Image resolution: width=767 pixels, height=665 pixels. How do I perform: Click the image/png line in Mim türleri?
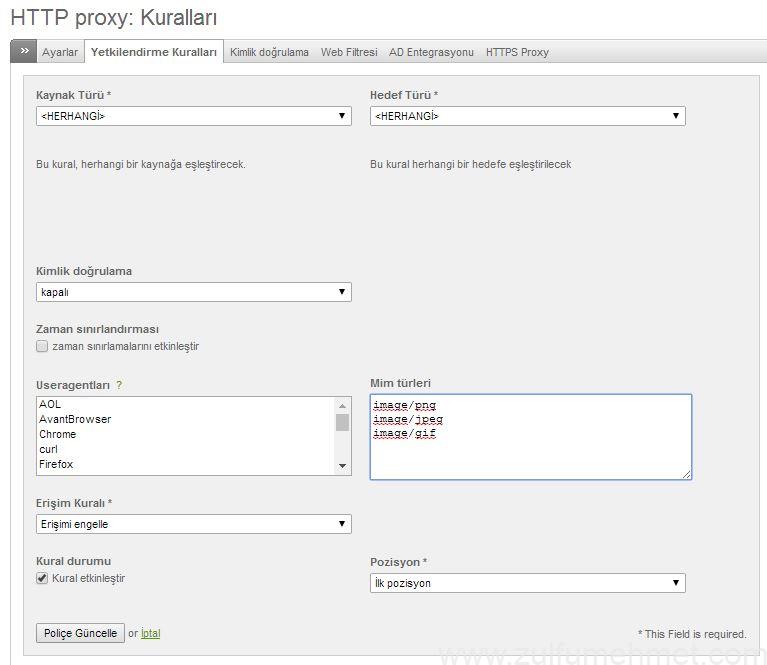[405, 405]
